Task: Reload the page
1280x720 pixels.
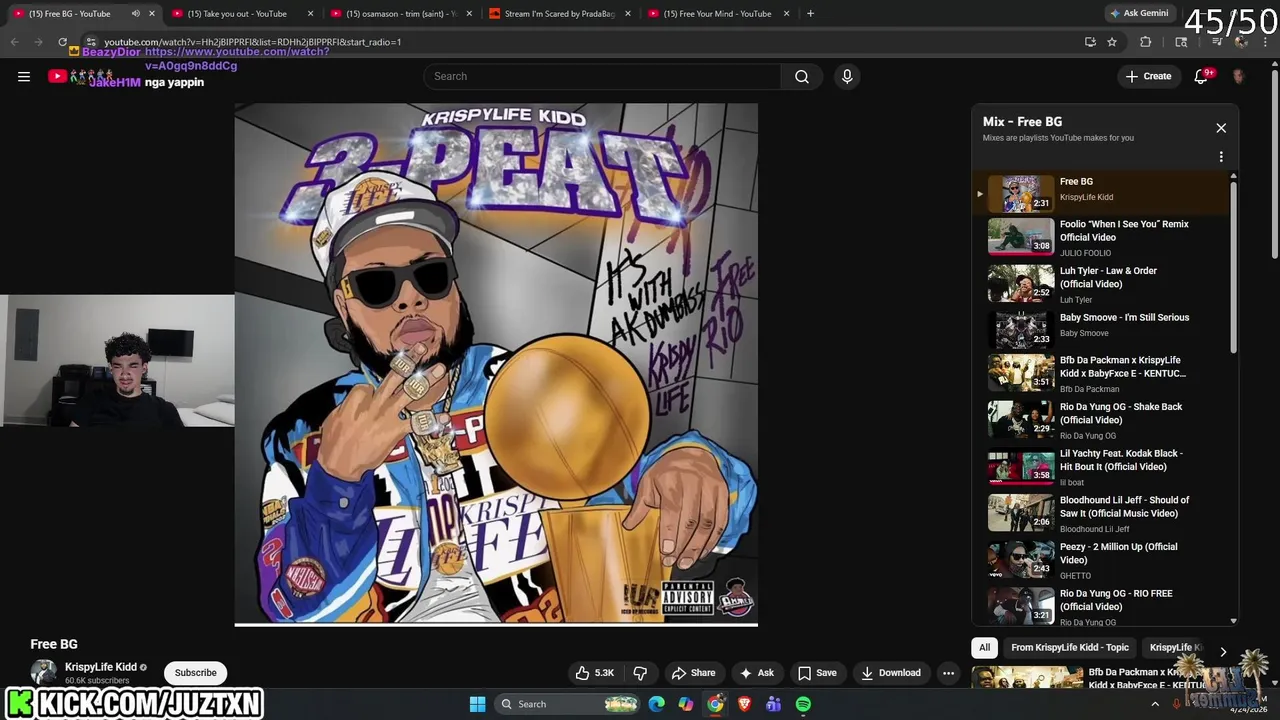Action: pos(62,42)
